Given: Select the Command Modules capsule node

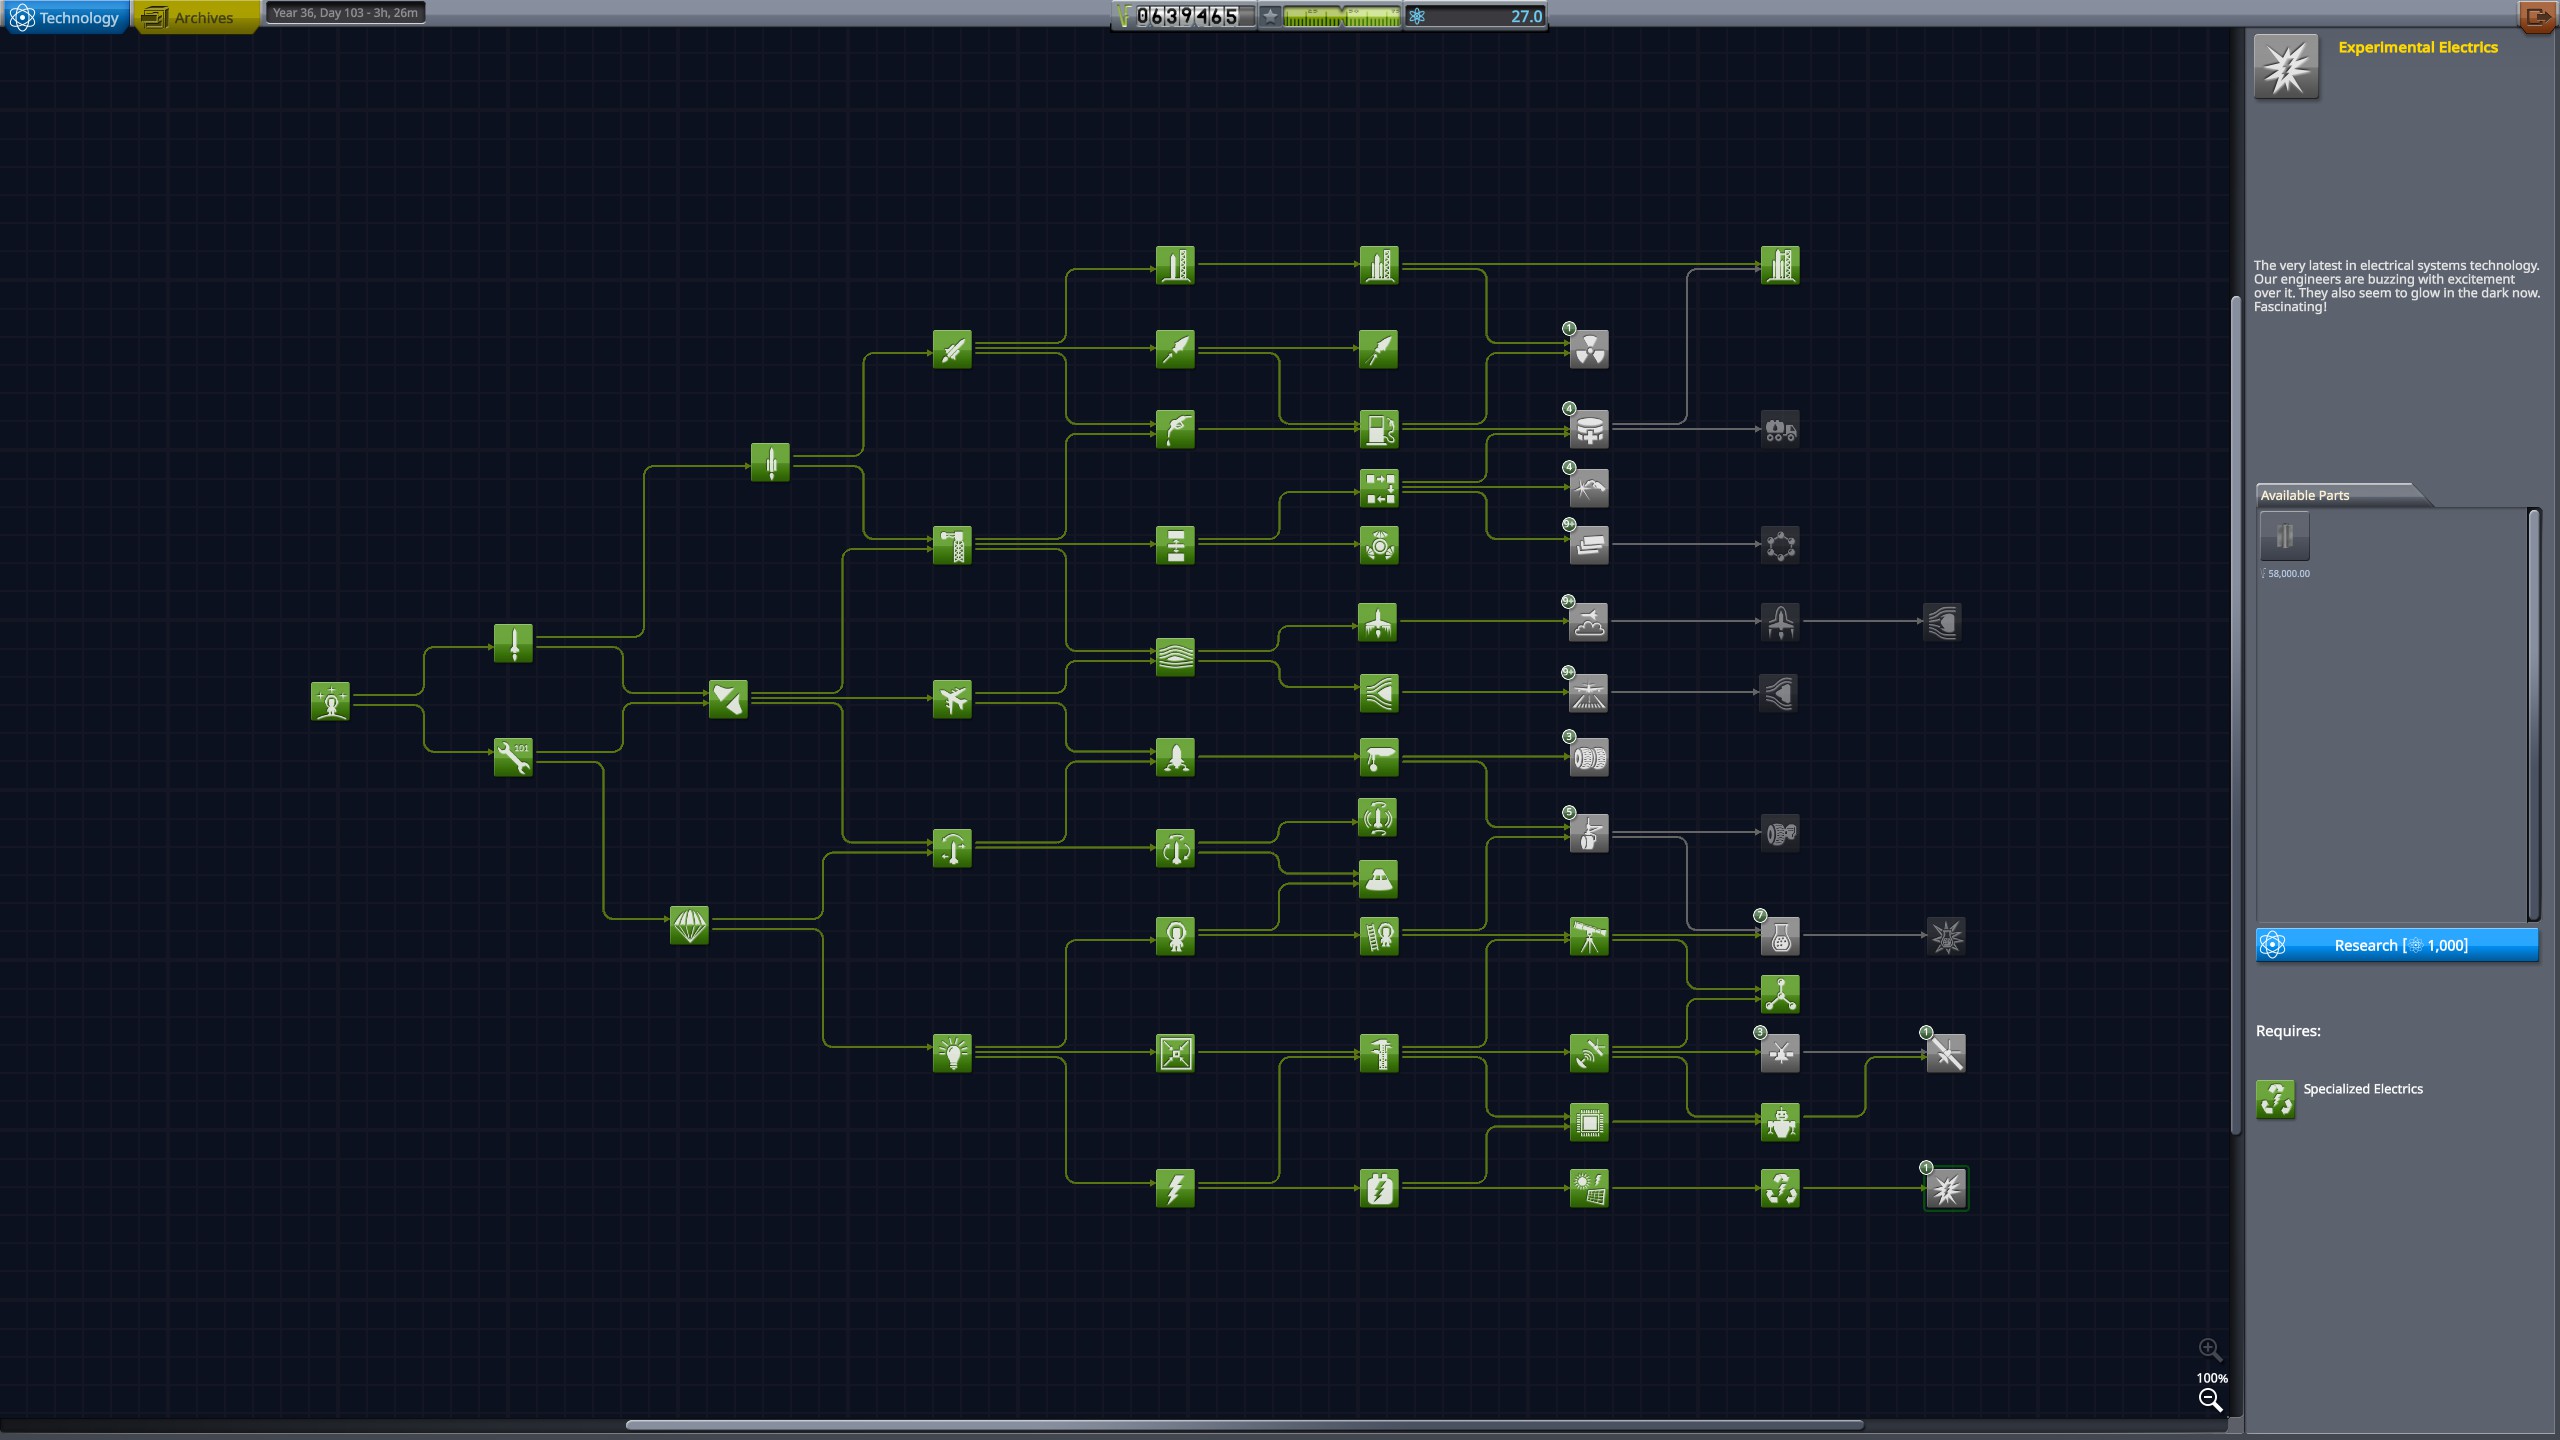Looking at the screenshot, I should (1378, 878).
